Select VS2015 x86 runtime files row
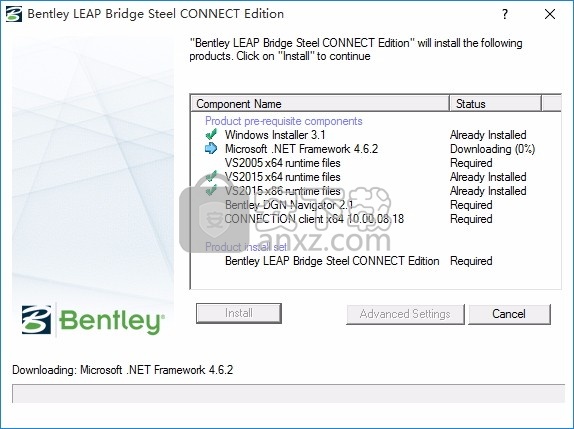The image size is (574, 429). click(x=376, y=191)
